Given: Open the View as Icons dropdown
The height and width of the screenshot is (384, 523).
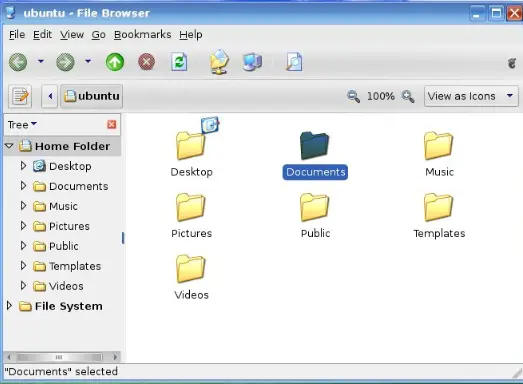Looking at the screenshot, I should click(x=471, y=96).
